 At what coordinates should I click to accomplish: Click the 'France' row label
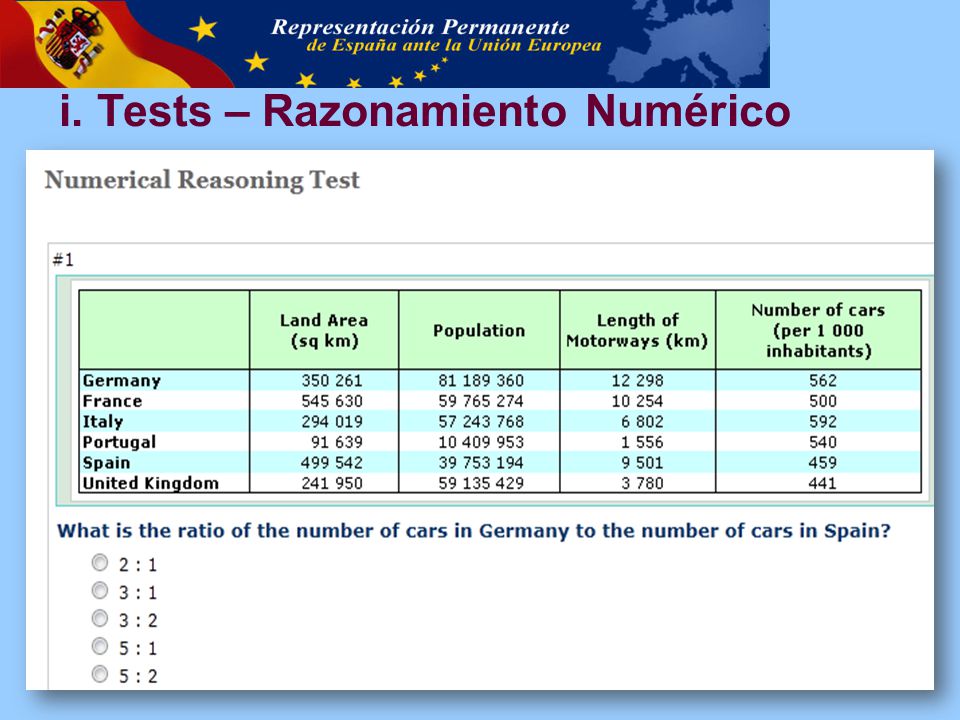pos(112,401)
